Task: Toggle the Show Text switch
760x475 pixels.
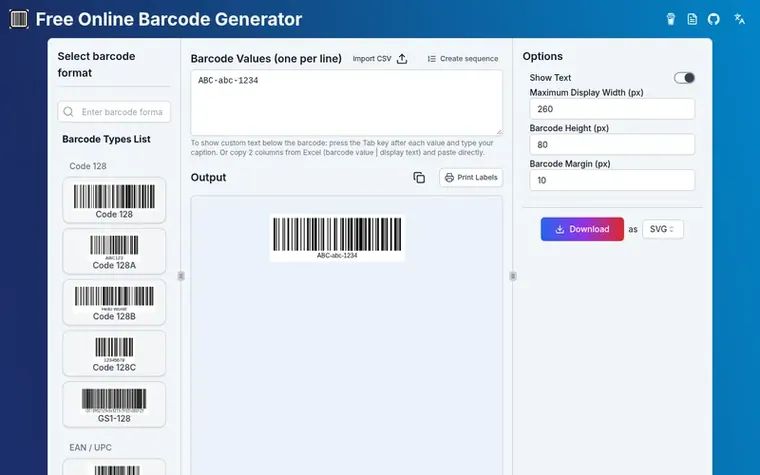Action: point(684,78)
